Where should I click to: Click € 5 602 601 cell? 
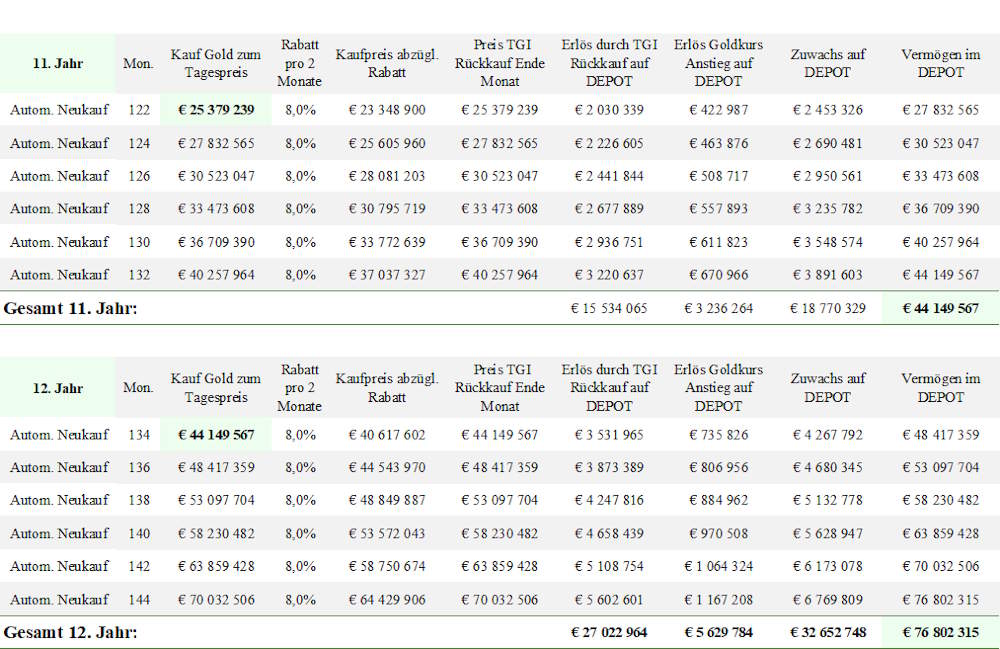(609, 600)
